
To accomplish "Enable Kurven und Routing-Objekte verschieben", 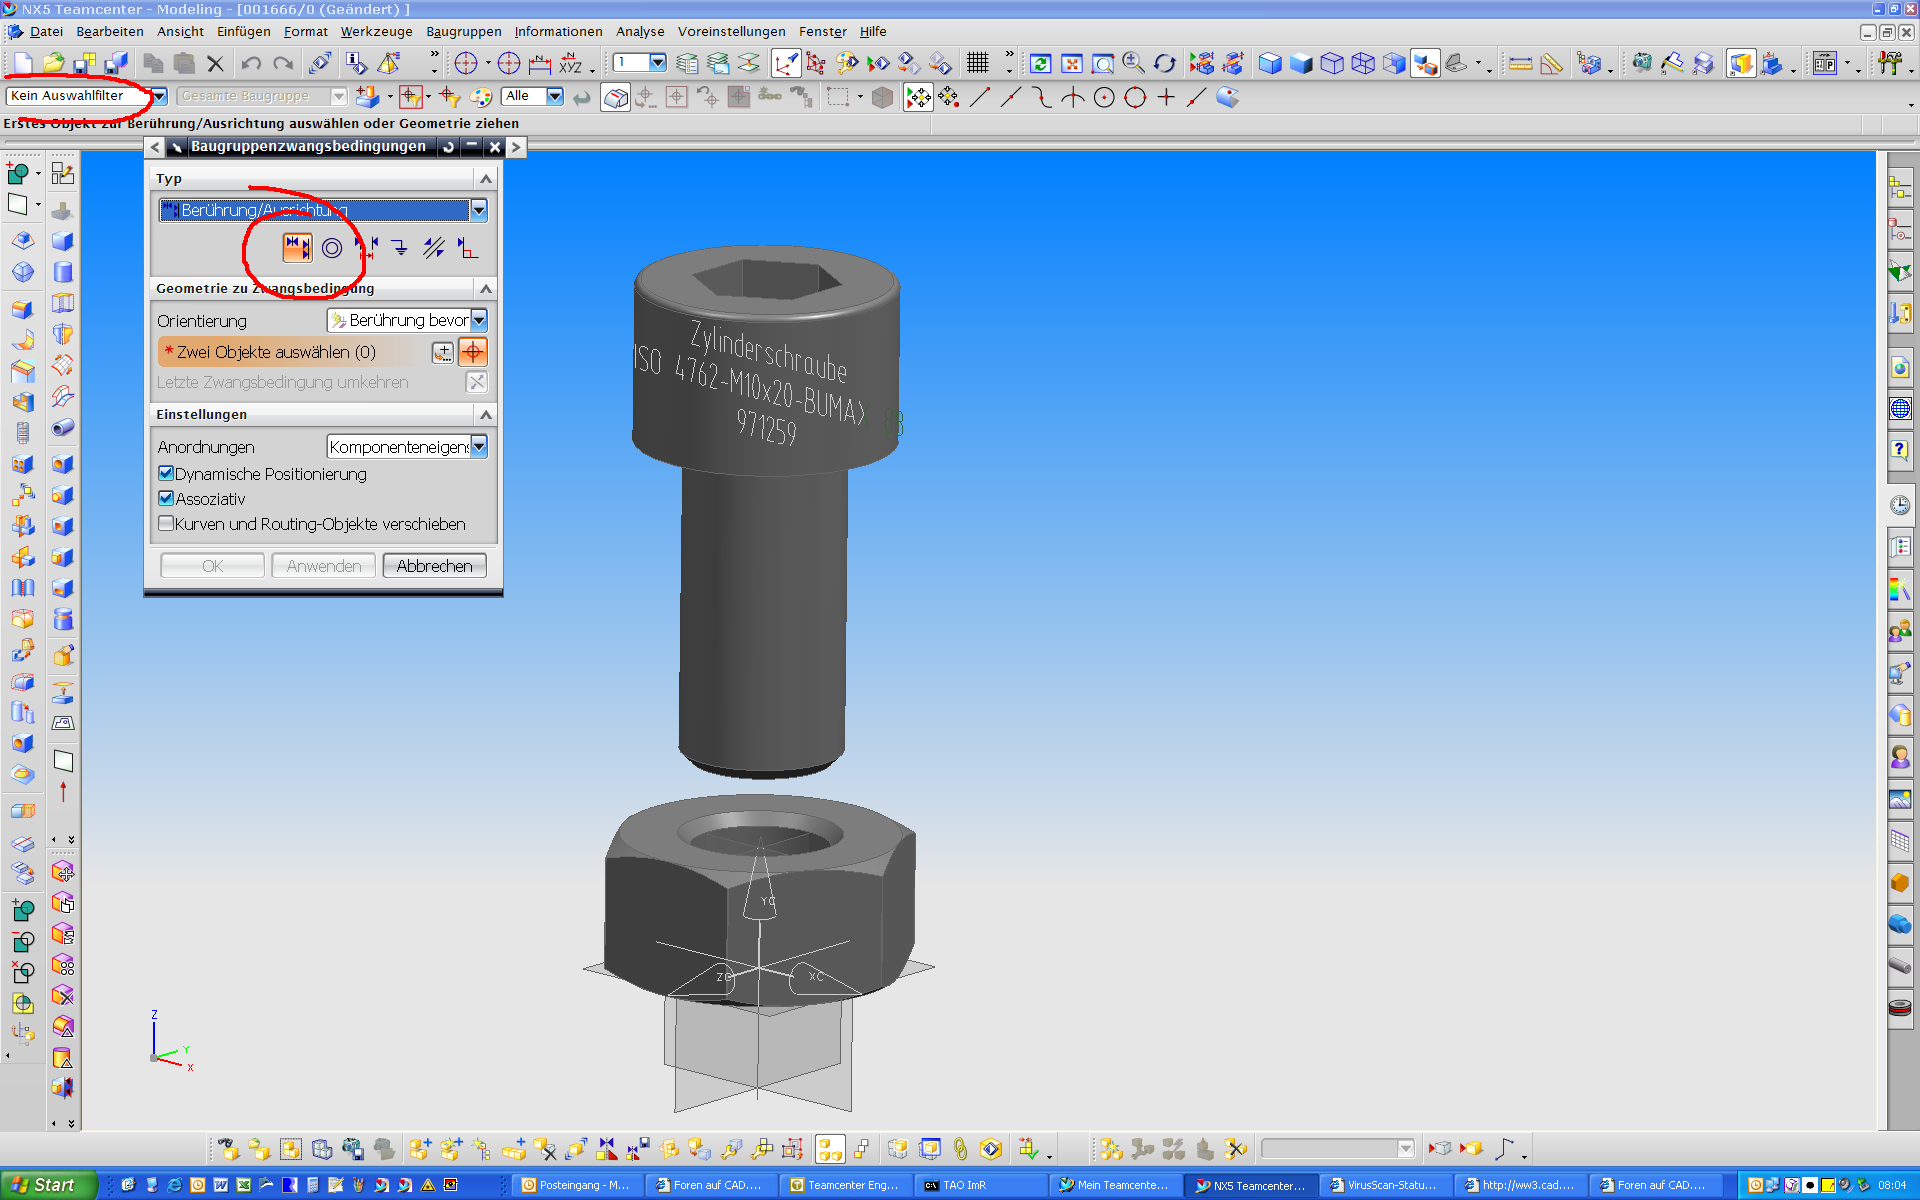I will [166, 524].
